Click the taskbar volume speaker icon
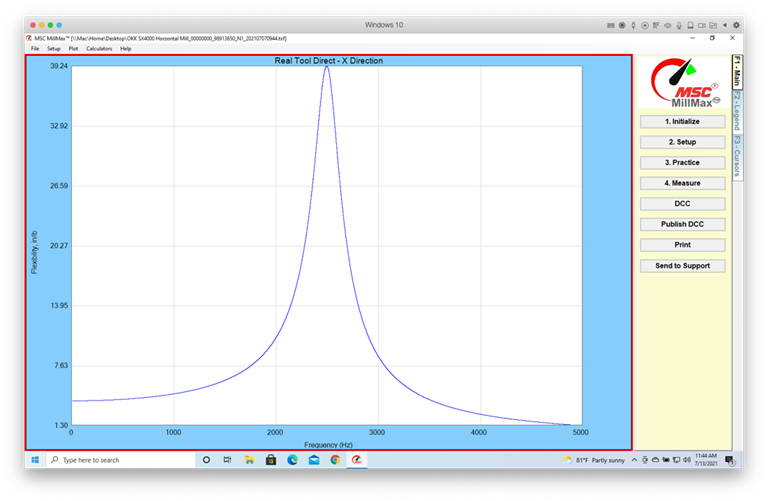The width and height of the screenshot is (768, 501). pyautogui.click(x=687, y=460)
